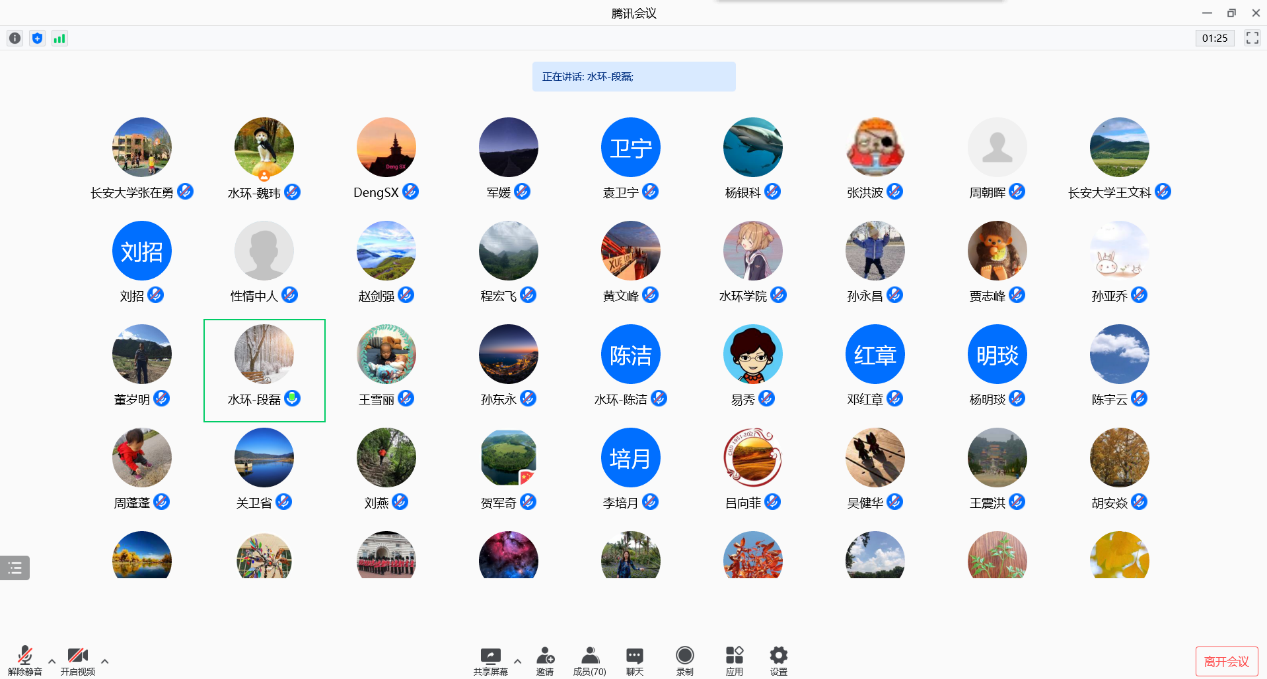Toggle 解除静音 to unmute microphone
Viewport: 1267px width, 679px height.
[25, 660]
